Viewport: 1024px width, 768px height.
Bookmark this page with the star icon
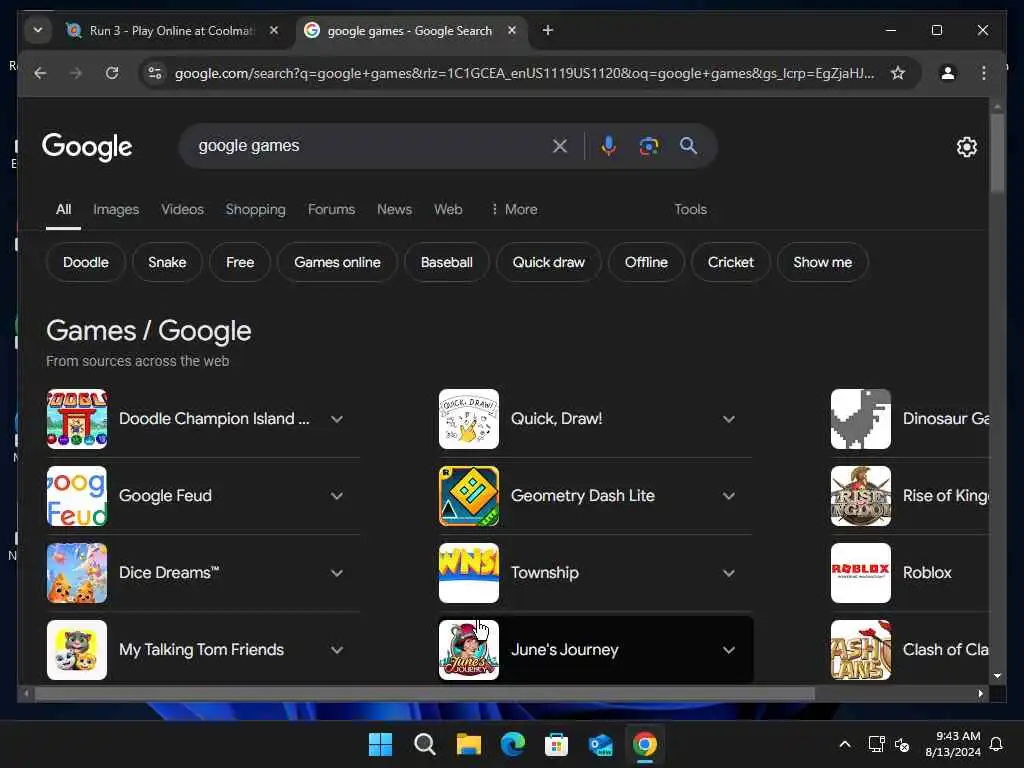pos(898,73)
